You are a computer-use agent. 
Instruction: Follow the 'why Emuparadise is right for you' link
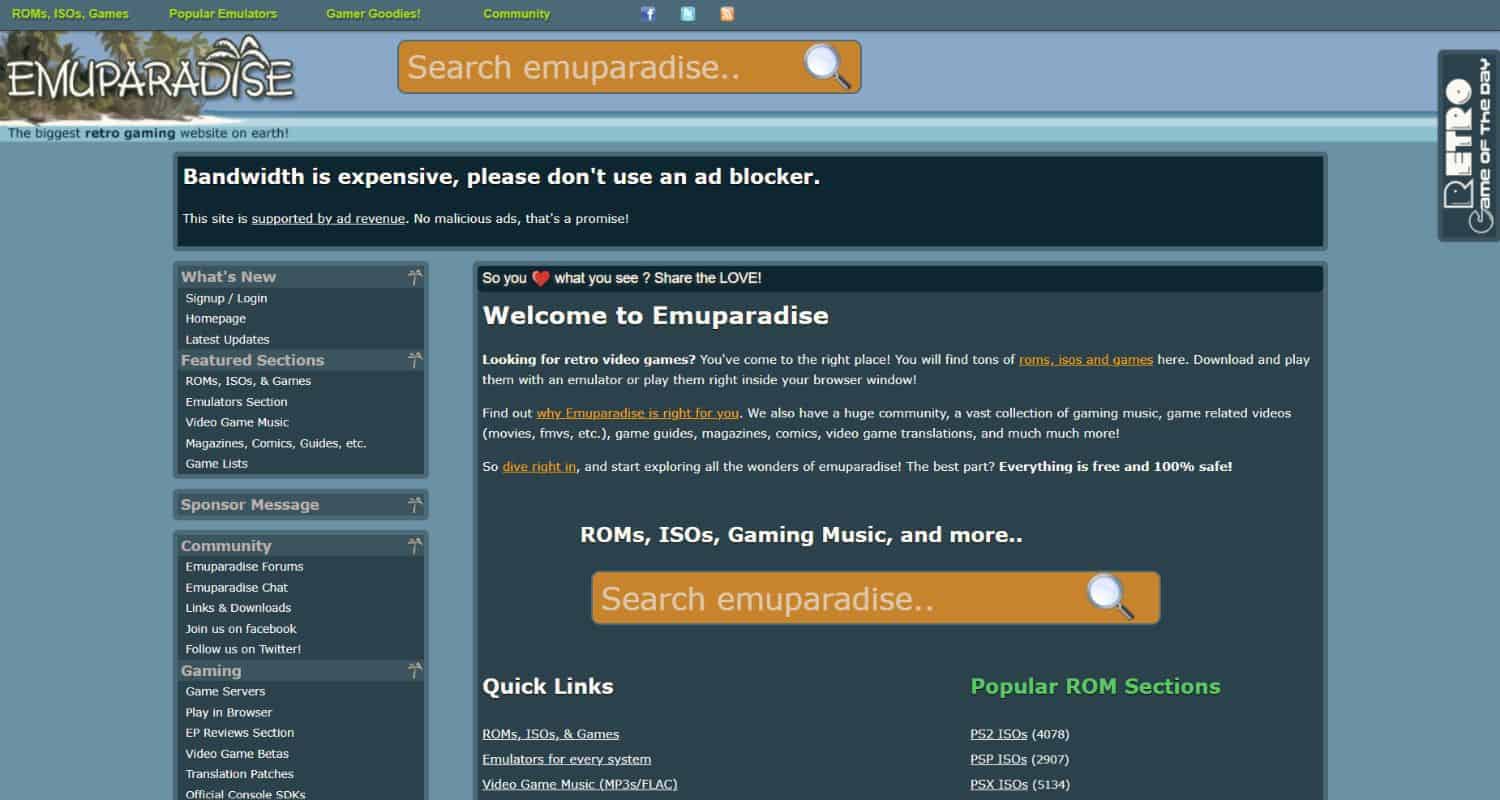point(637,413)
